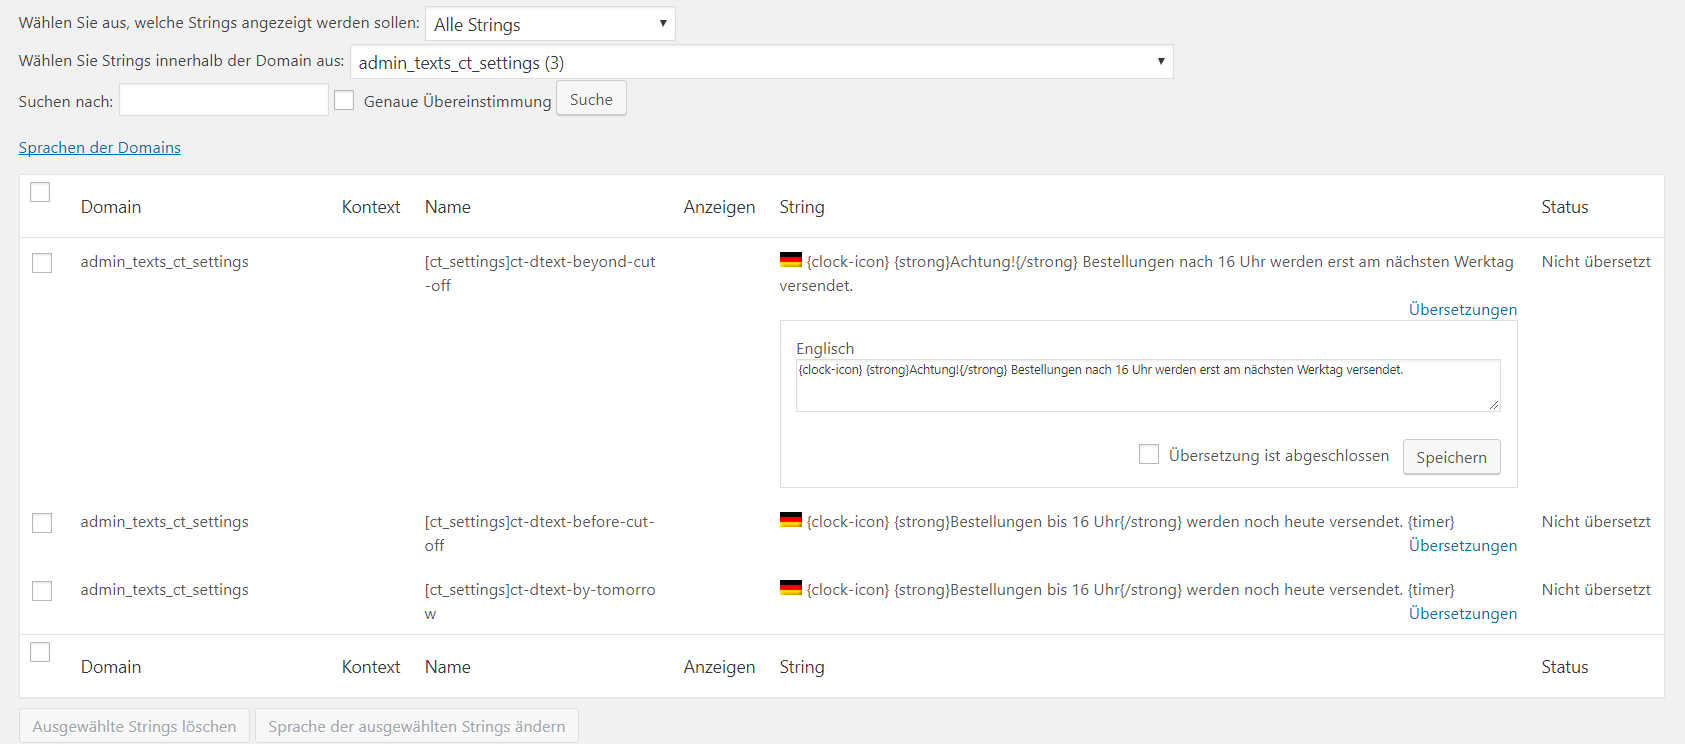Check the ct-dtext-before-cut-off row checkbox
Viewport: 1685px width, 744px height.
[x=42, y=523]
